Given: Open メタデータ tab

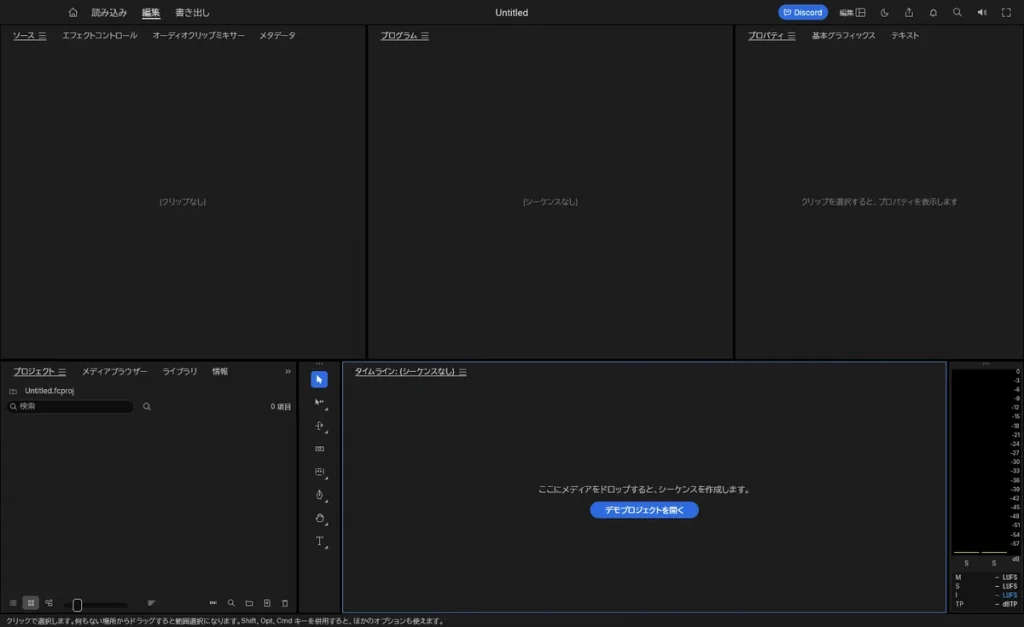Looking at the screenshot, I should [x=278, y=35].
